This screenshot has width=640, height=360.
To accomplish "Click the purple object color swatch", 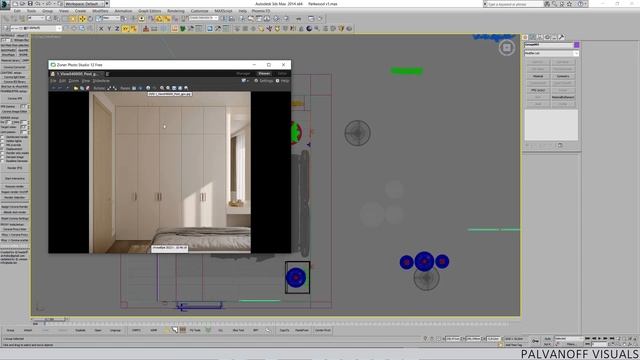I will [x=577, y=44].
